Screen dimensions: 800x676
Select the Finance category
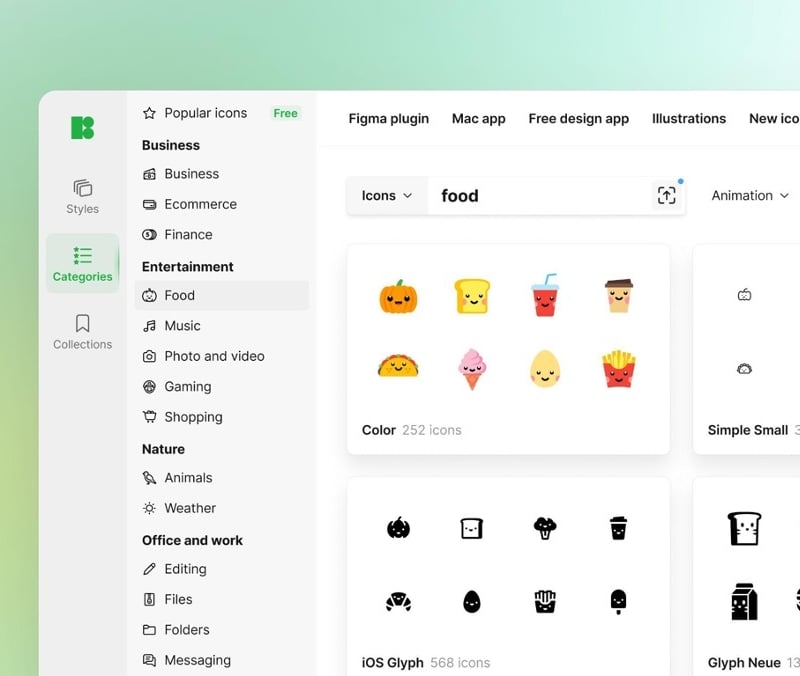[x=178, y=235]
